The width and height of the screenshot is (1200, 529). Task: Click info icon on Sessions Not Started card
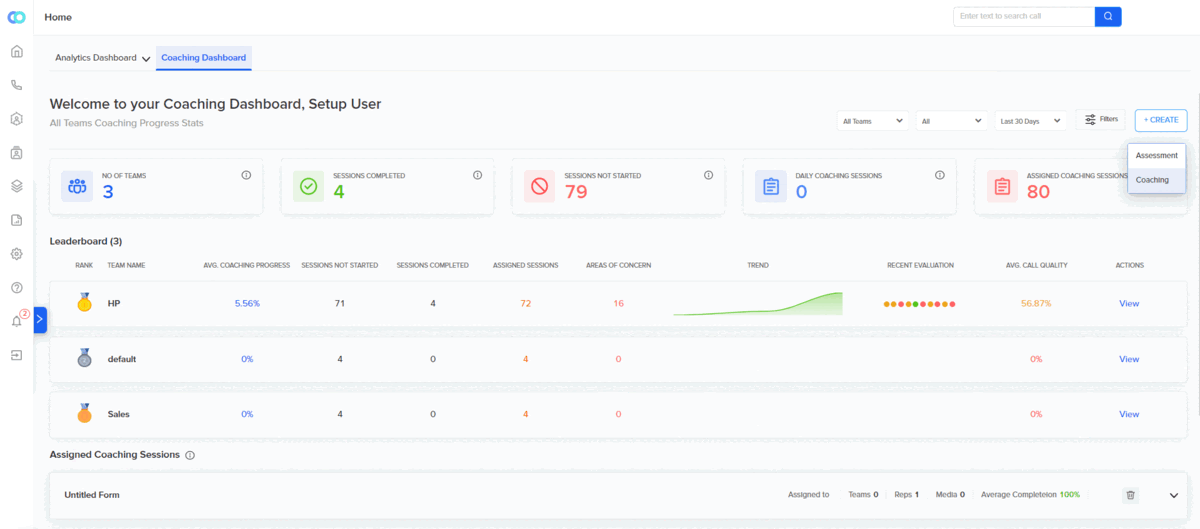pyautogui.click(x=708, y=175)
